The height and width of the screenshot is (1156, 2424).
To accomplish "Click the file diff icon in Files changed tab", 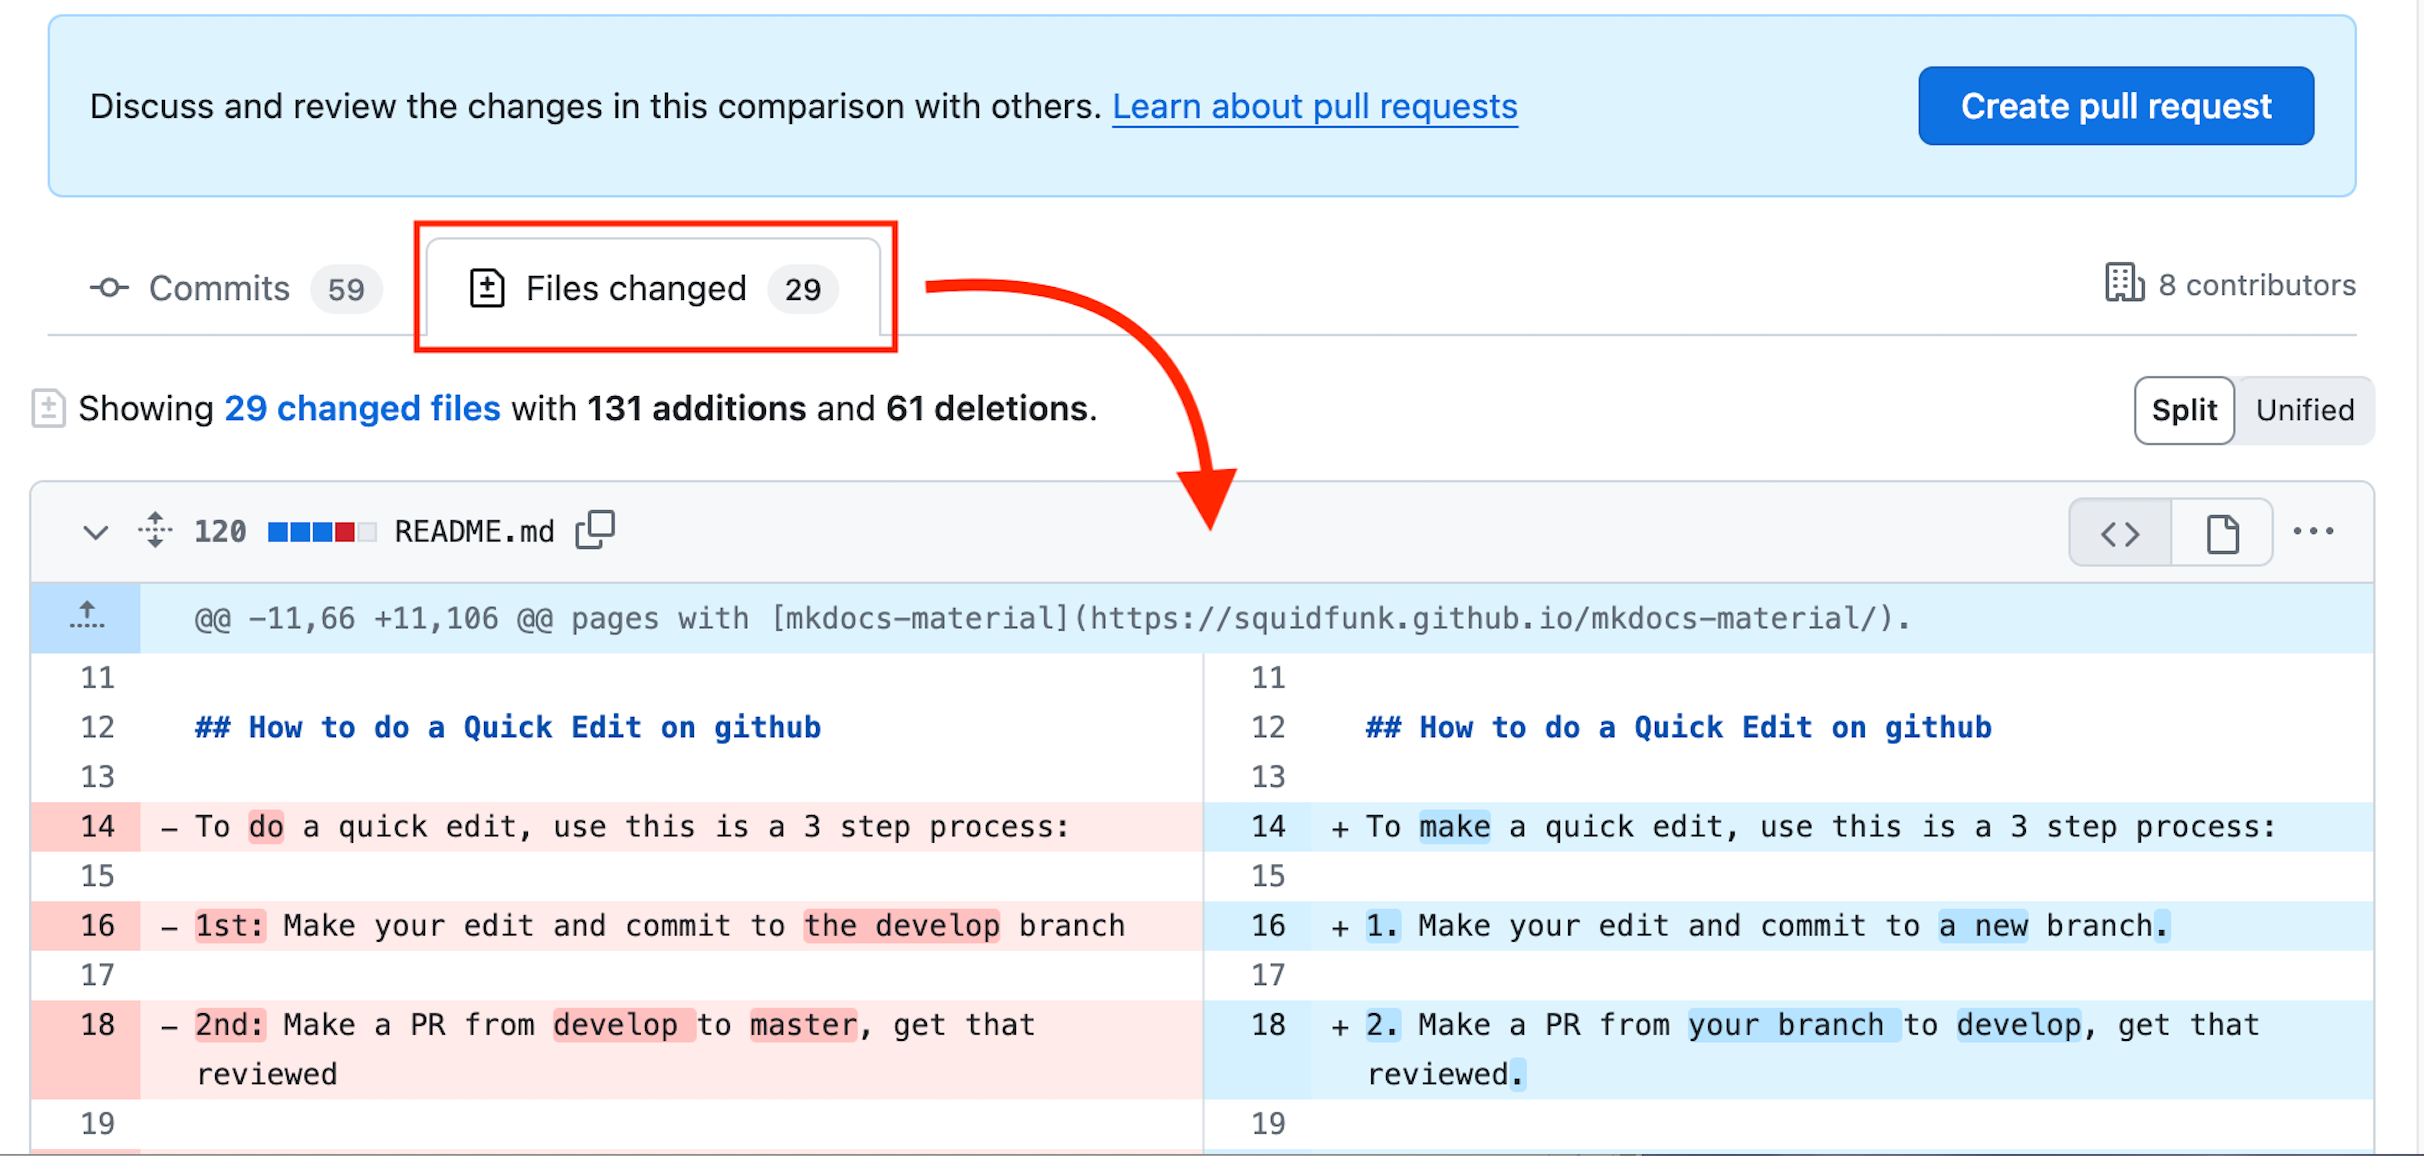I will tap(487, 289).
